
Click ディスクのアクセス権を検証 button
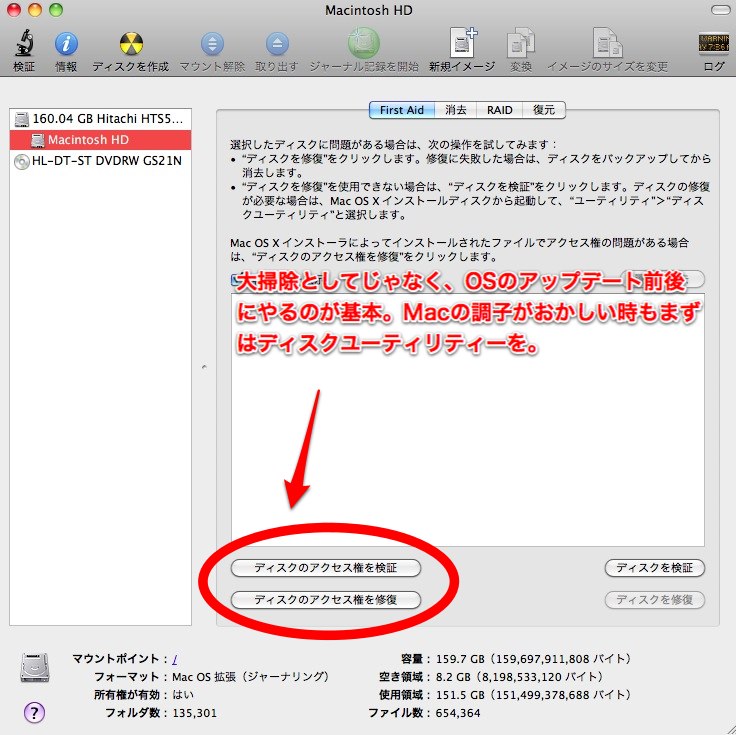325,568
